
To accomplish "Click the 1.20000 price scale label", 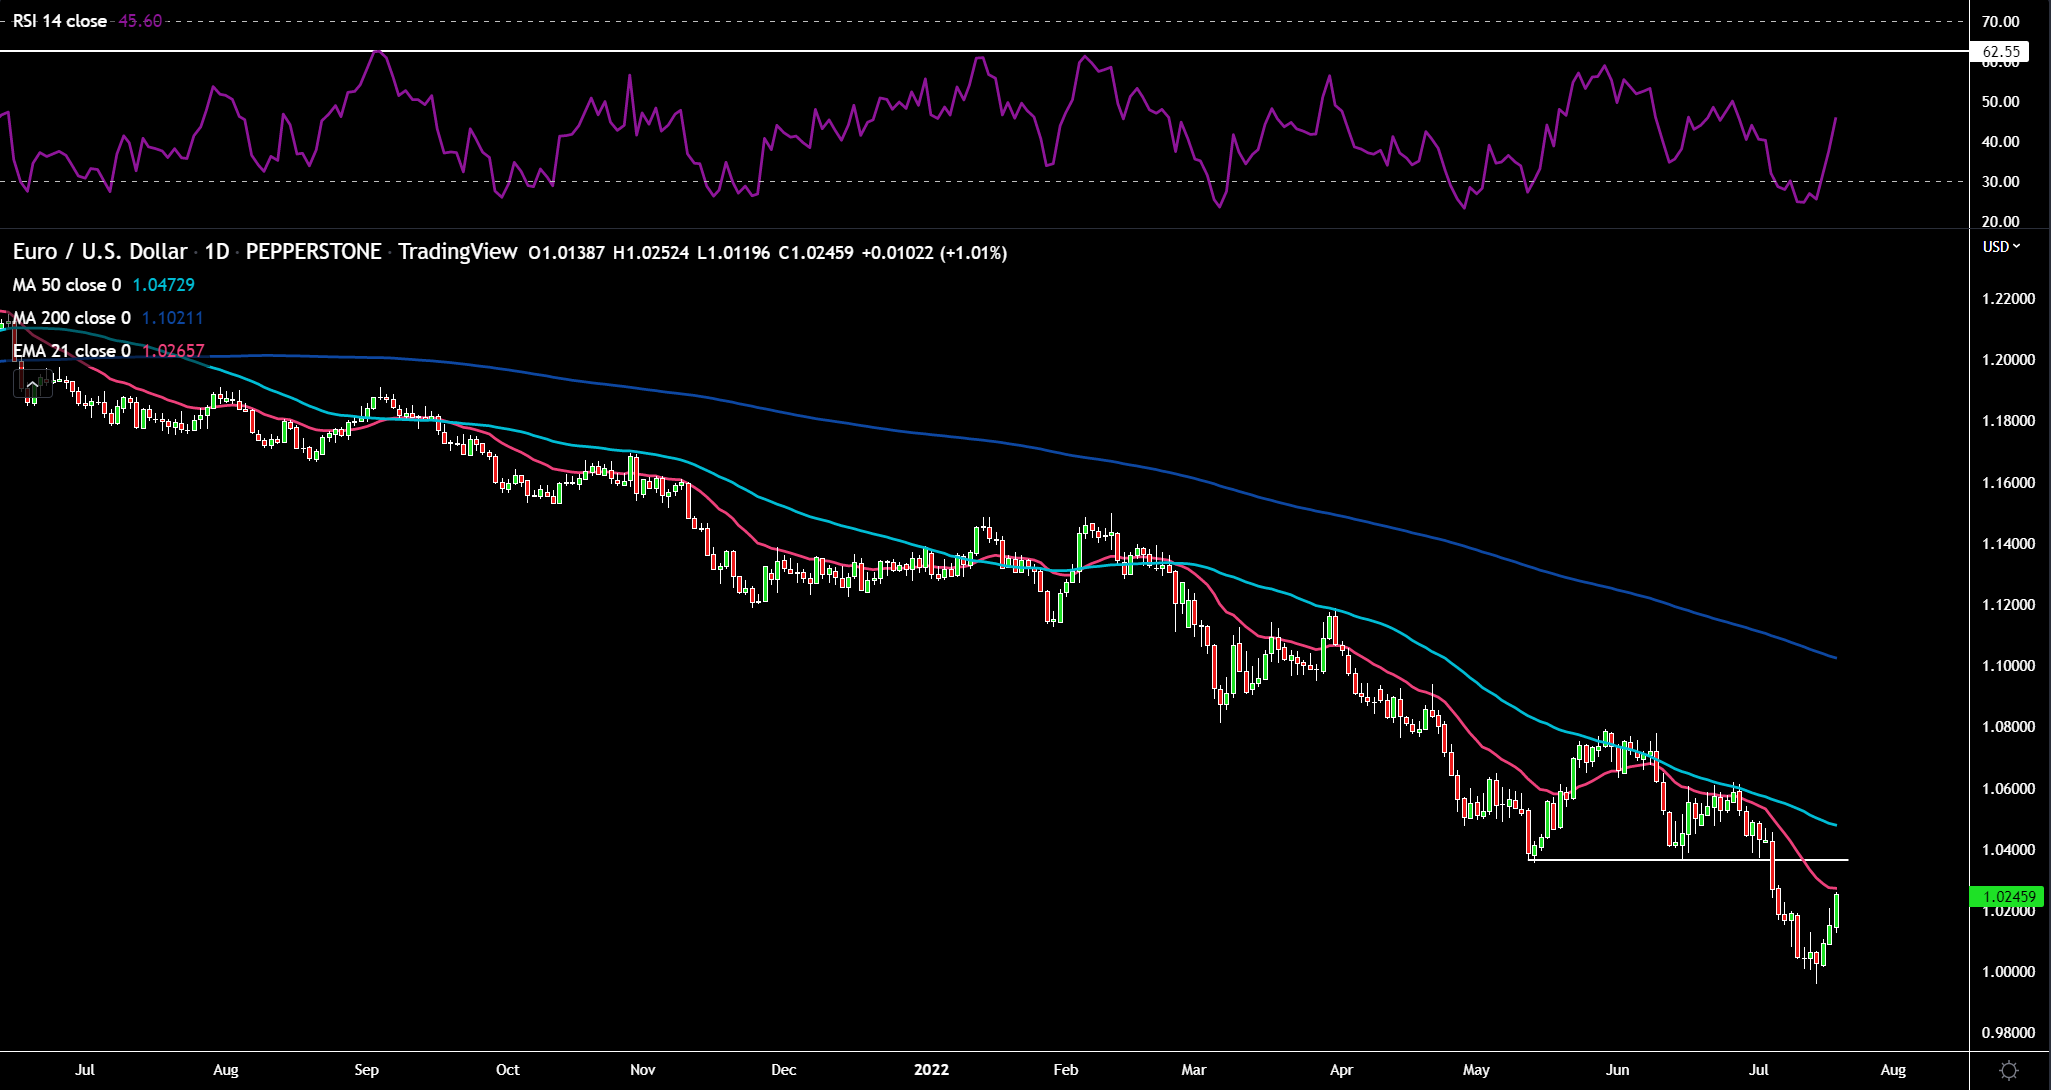I will coord(2008,360).
